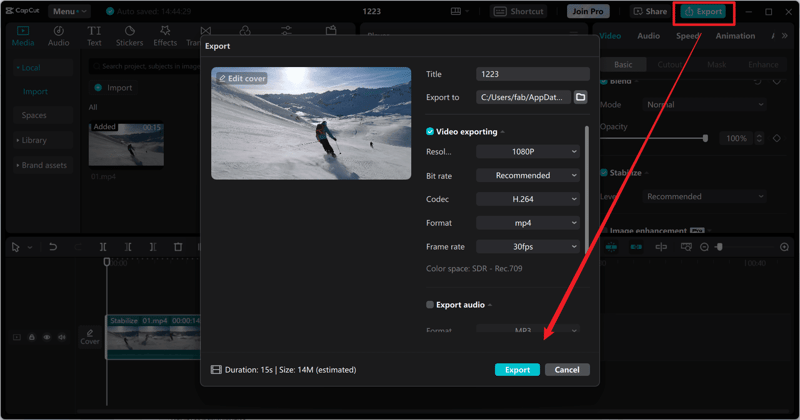Click the Cancel button in Export dialog
This screenshot has height=420, width=800.
pyautogui.click(x=567, y=370)
